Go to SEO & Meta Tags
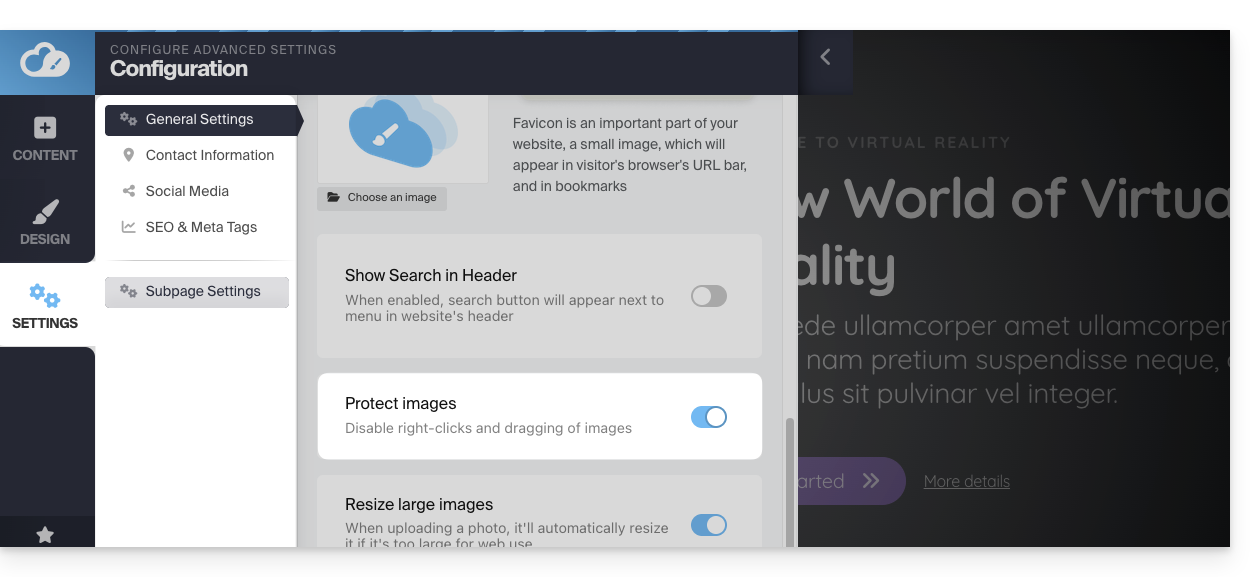 coord(201,227)
